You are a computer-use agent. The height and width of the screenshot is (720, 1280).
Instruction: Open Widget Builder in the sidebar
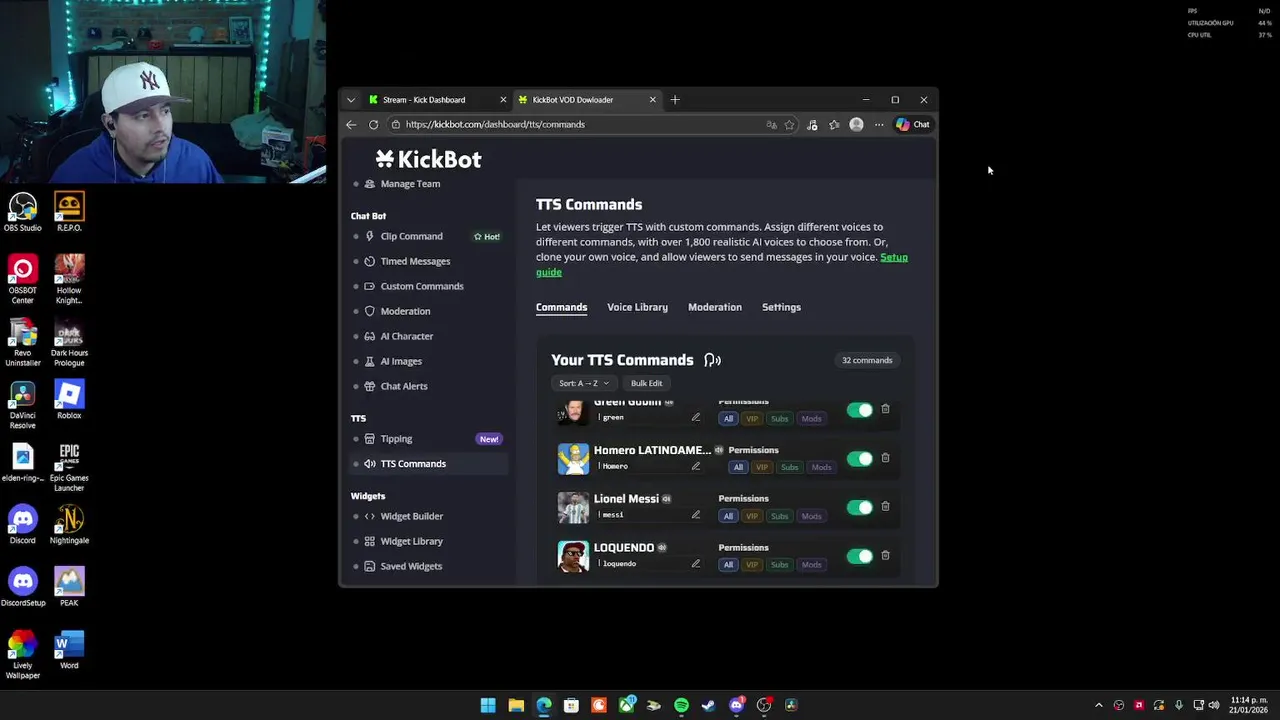pyautogui.click(x=412, y=516)
